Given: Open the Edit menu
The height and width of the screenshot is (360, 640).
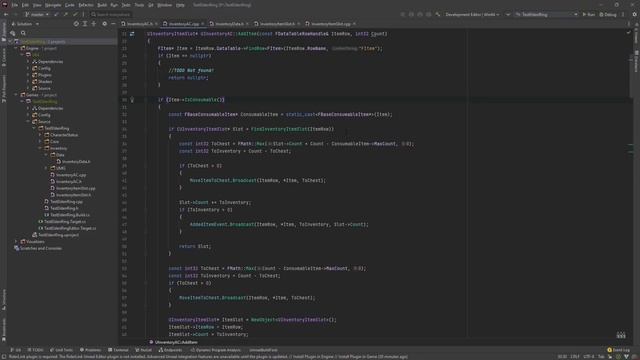Looking at the screenshot, I should click(x=25, y=5).
